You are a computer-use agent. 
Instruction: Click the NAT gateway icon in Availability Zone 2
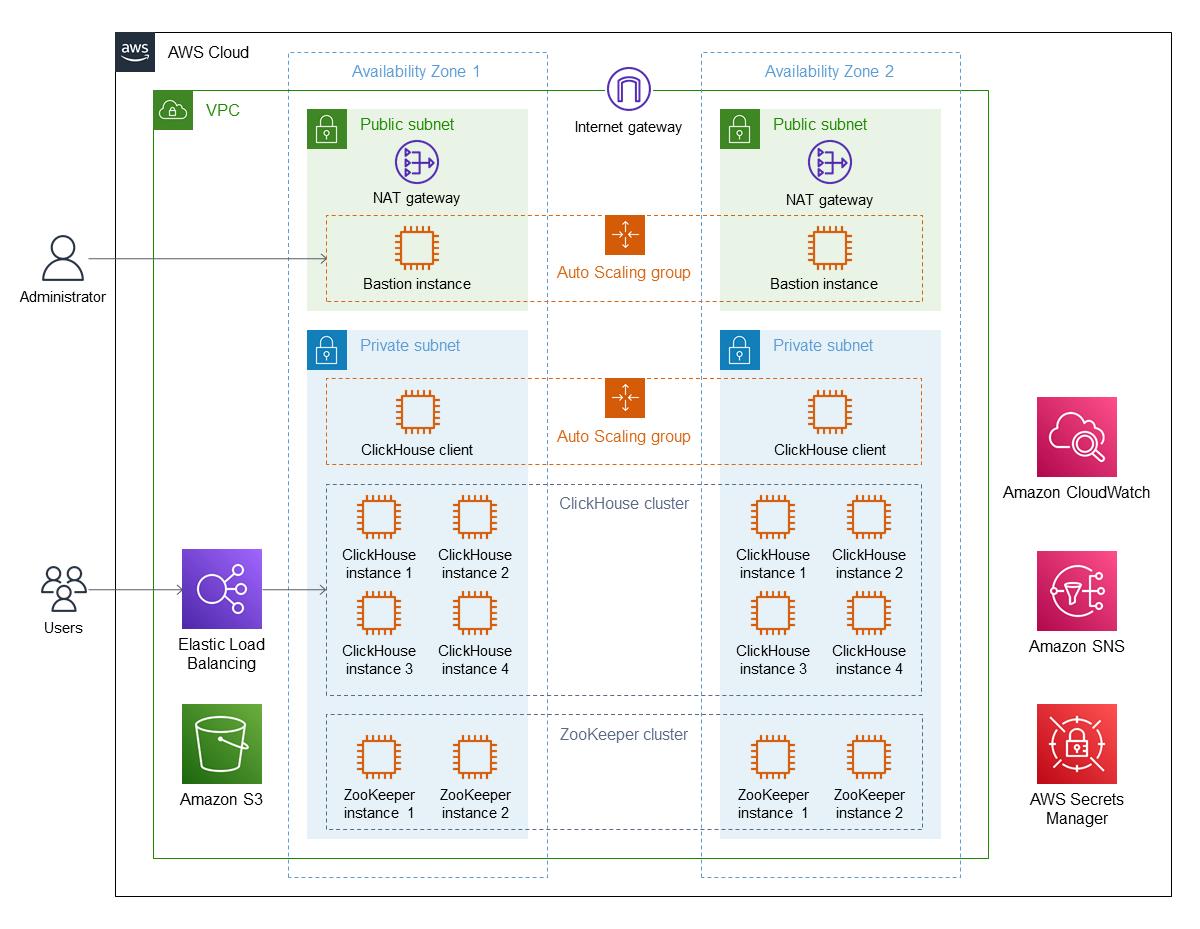(x=829, y=162)
